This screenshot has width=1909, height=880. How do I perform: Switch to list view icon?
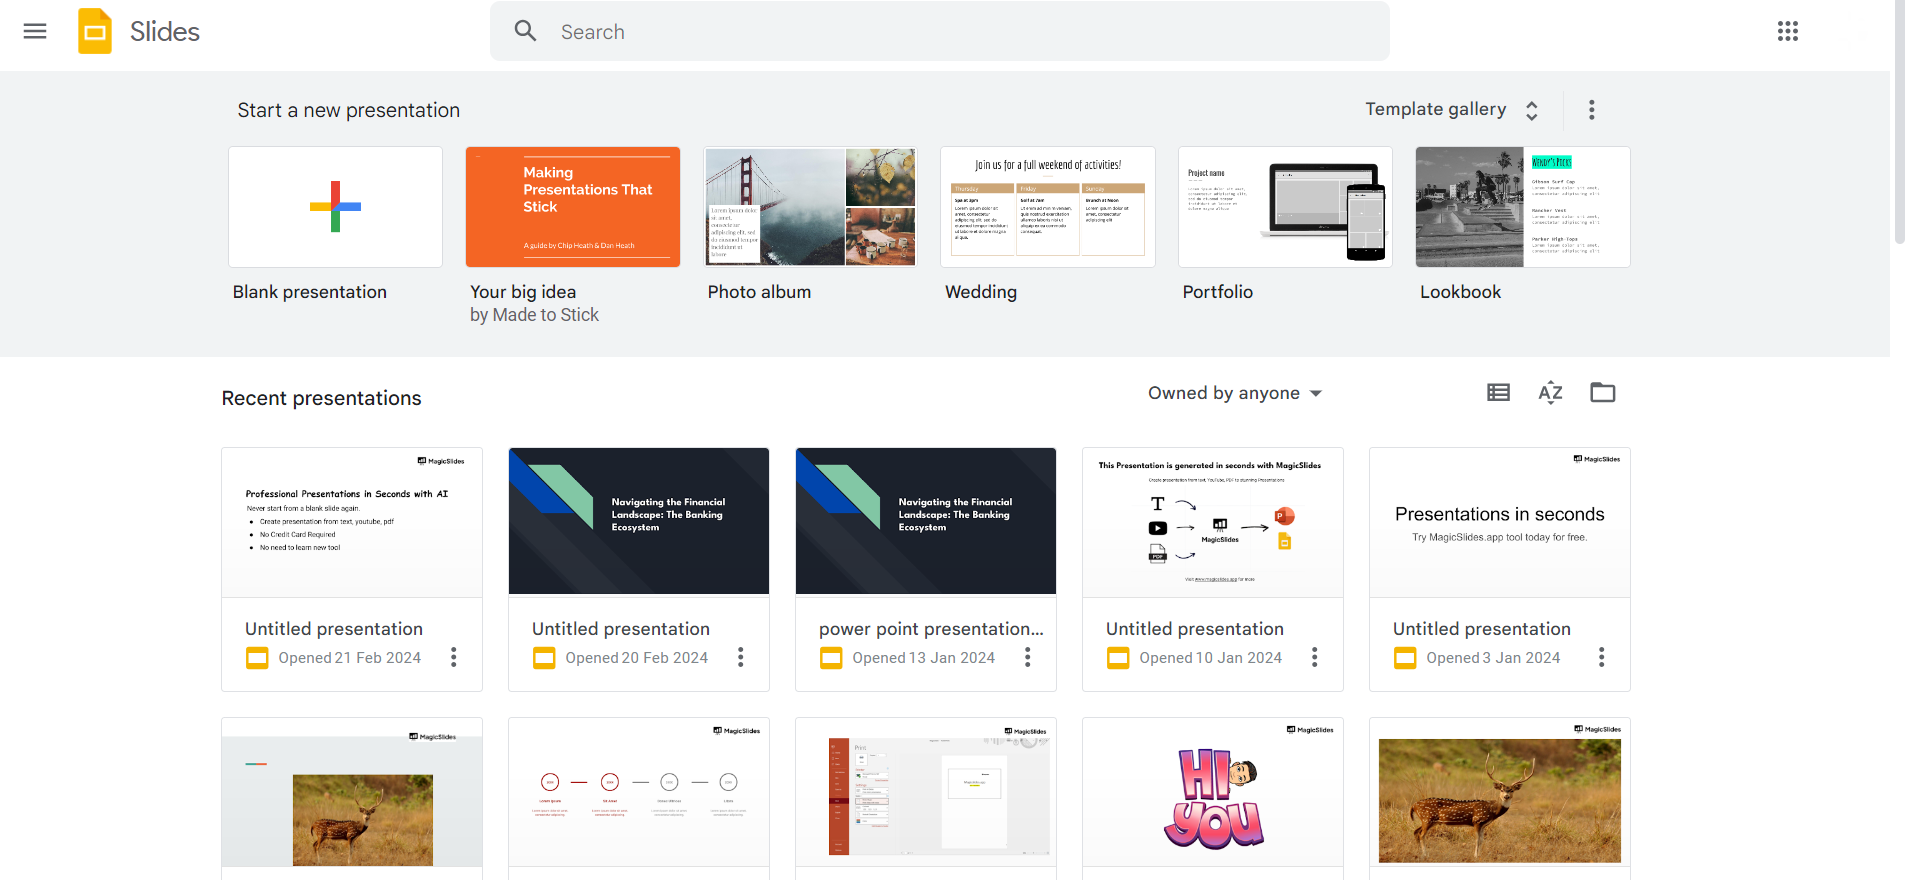pyautogui.click(x=1498, y=393)
